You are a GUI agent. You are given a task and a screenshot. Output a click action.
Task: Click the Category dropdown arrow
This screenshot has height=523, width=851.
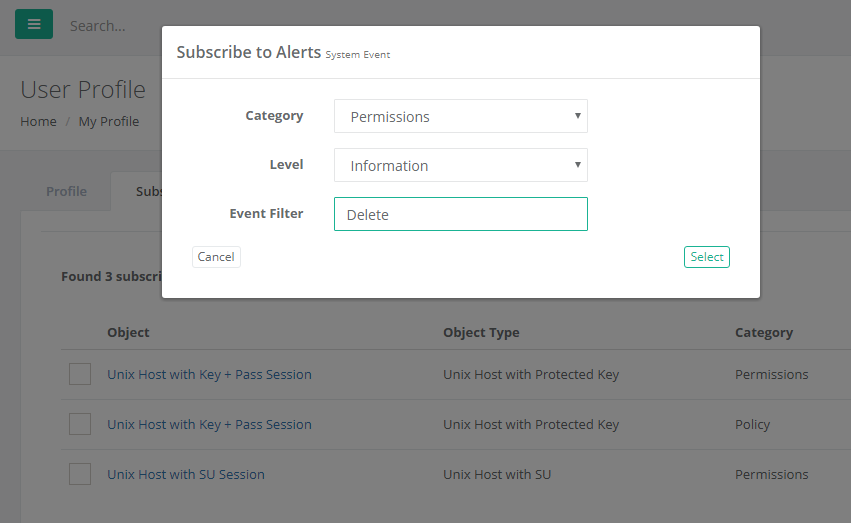pos(577,116)
